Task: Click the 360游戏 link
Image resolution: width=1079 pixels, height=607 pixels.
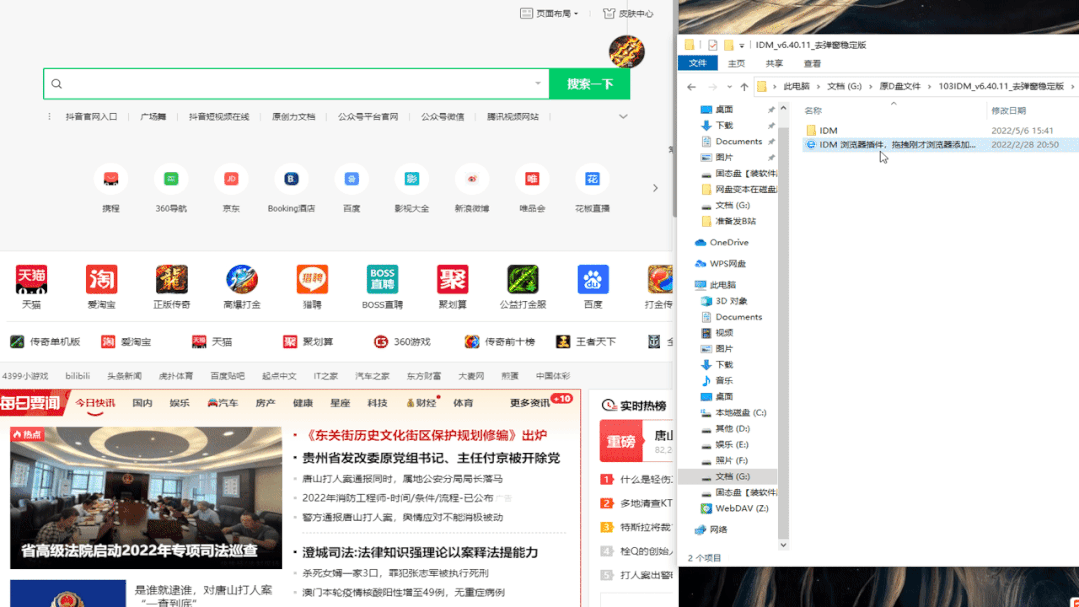Action: tap(402, 341)
